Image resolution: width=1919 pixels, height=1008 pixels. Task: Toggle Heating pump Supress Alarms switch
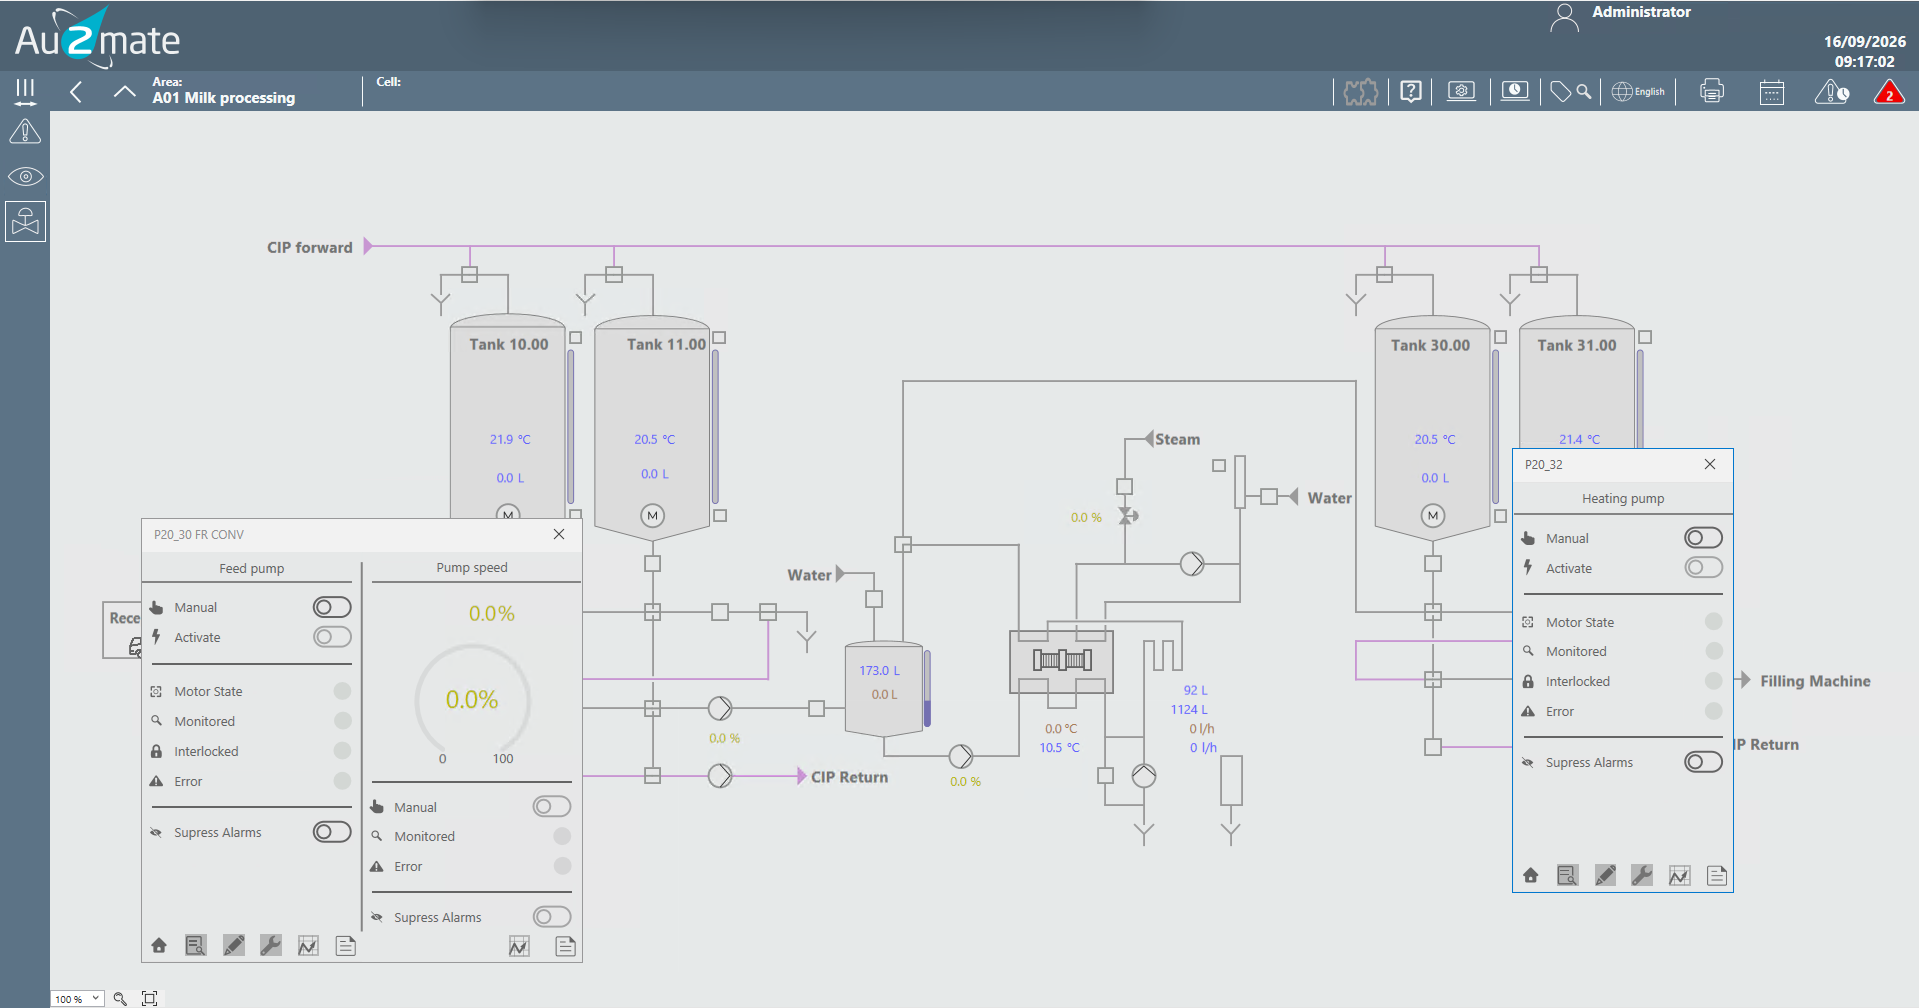[x=1703, y=762]
